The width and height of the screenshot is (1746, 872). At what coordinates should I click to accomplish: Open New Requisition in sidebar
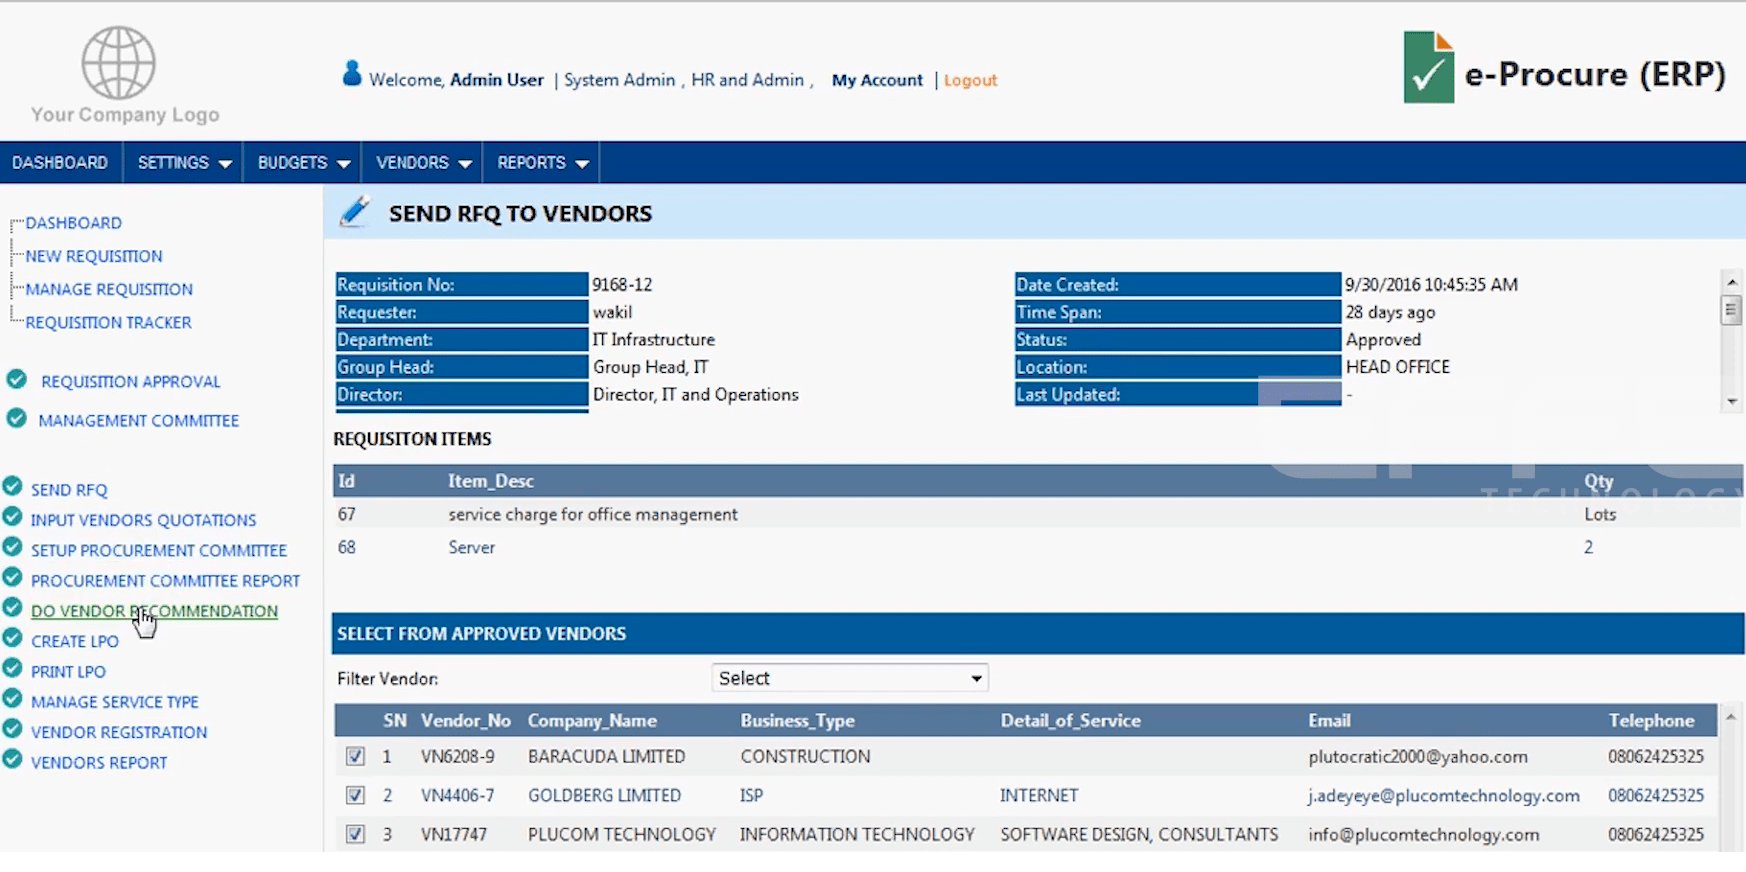click(x=94, y=256)
